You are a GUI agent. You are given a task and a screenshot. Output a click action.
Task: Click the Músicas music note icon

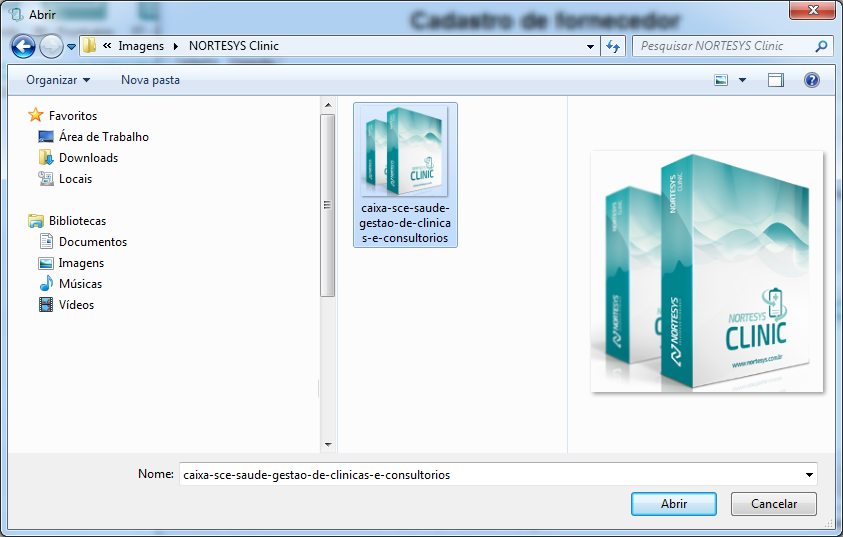coord(46,283)
